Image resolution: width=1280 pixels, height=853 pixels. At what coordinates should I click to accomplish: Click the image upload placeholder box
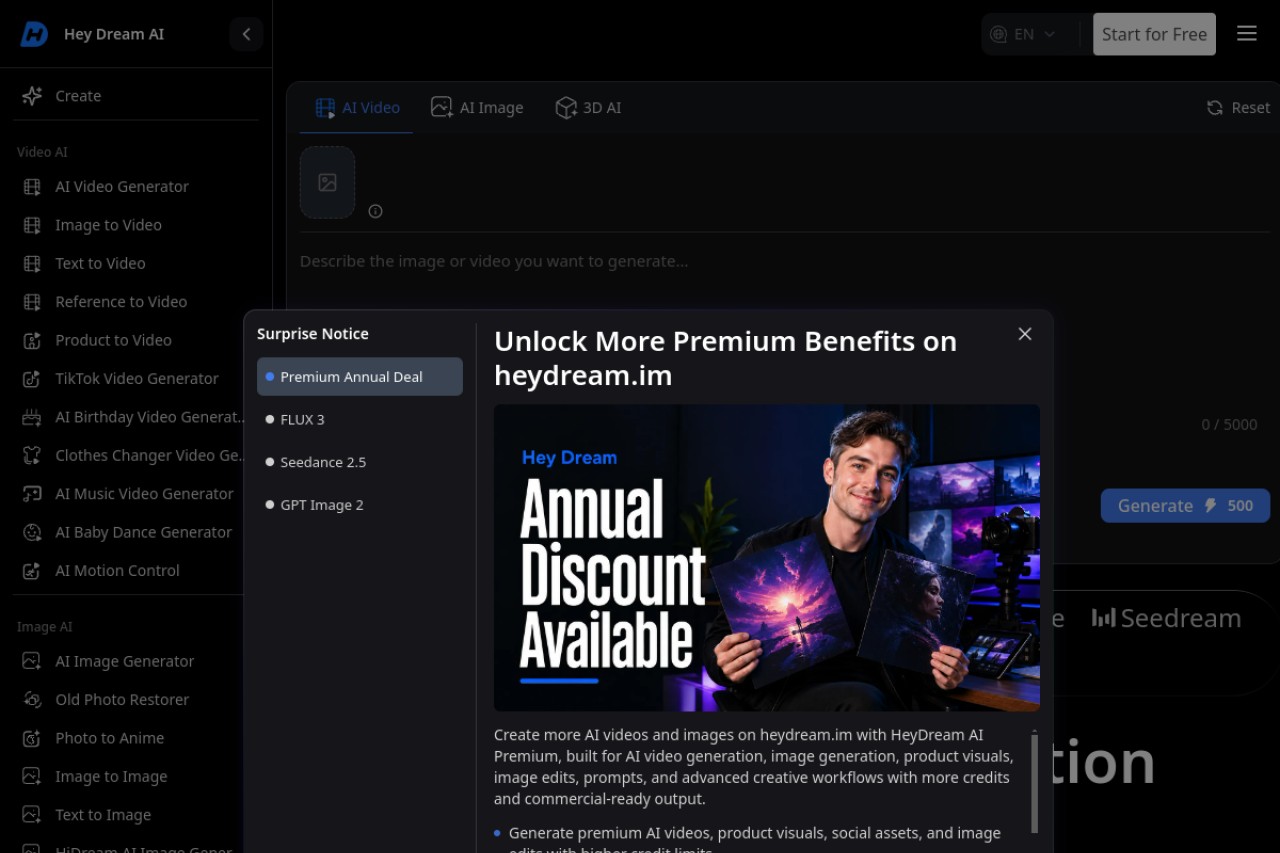[x=327, y=182]
